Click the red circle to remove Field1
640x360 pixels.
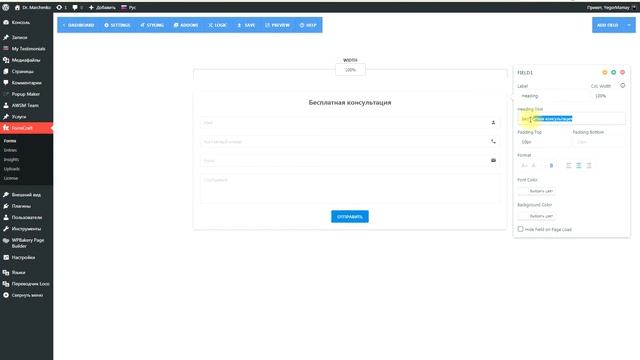coord(622,72)
